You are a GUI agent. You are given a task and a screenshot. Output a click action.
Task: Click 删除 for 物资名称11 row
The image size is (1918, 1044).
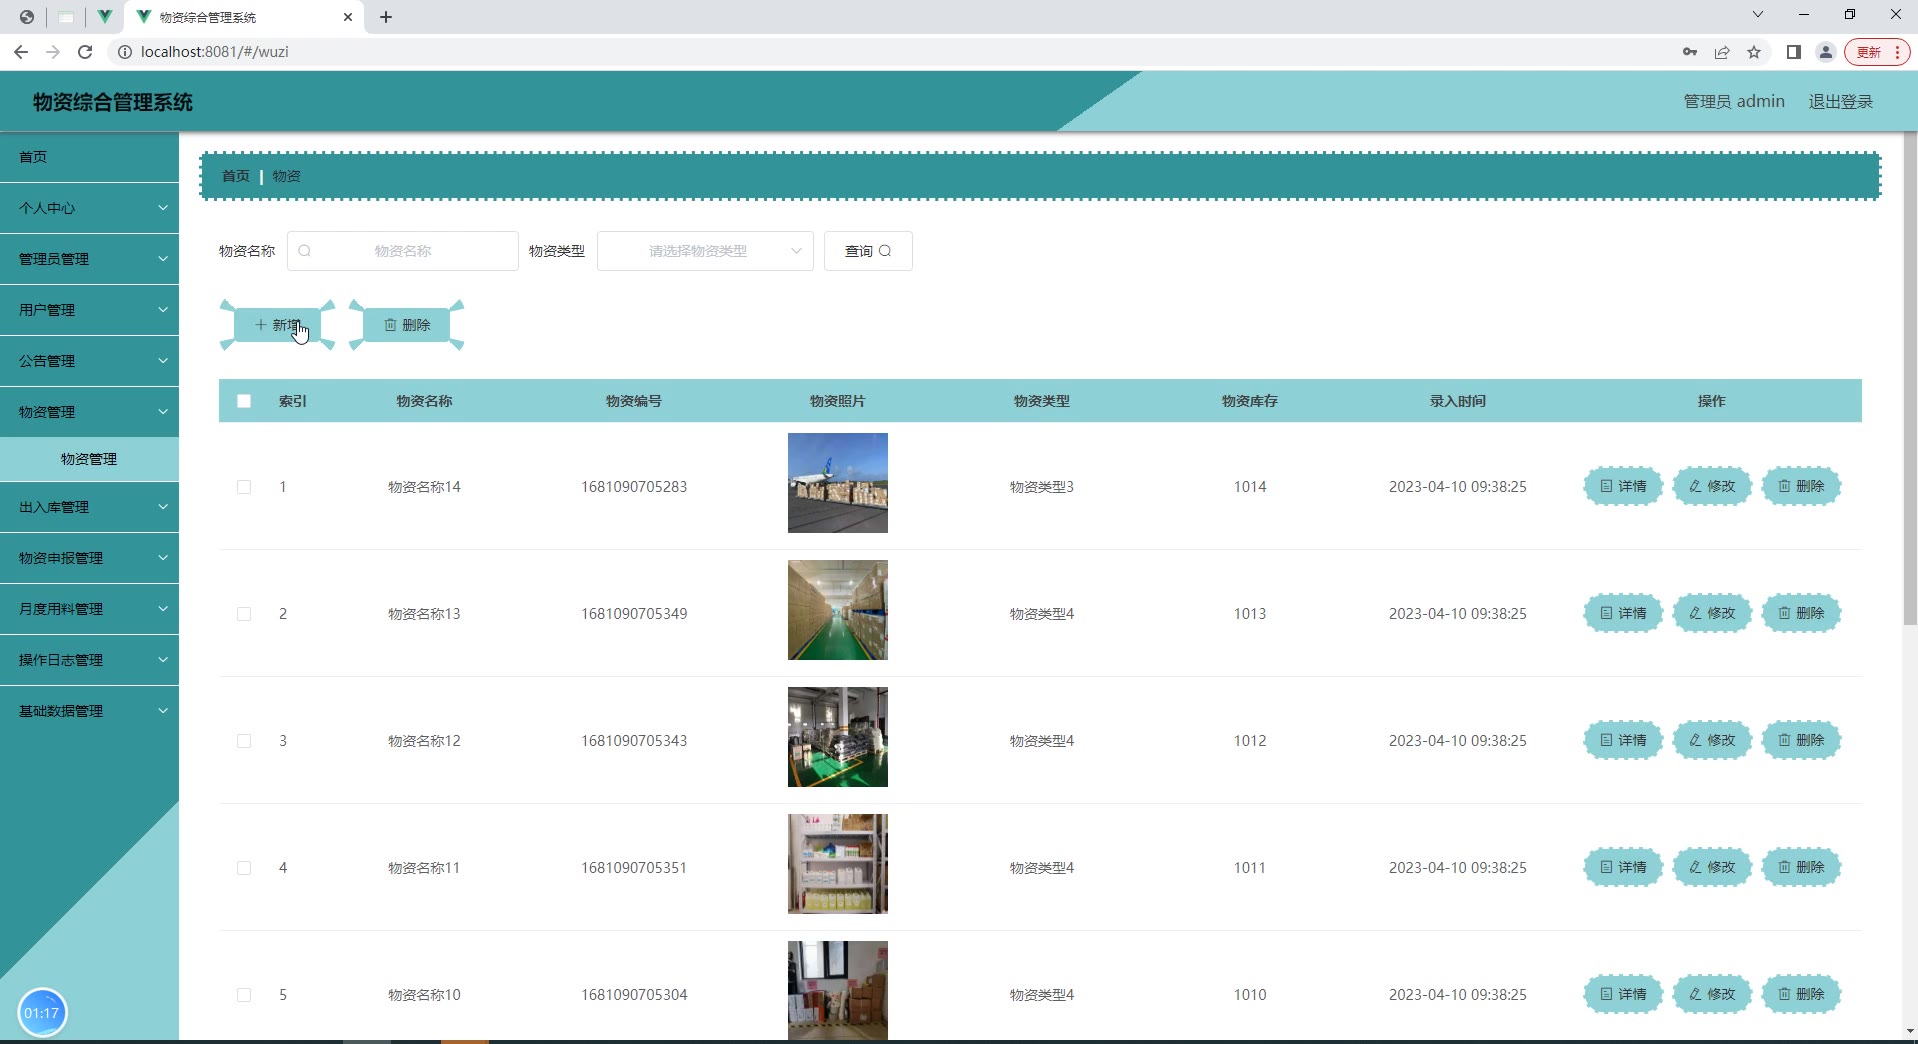(1801, 867)
